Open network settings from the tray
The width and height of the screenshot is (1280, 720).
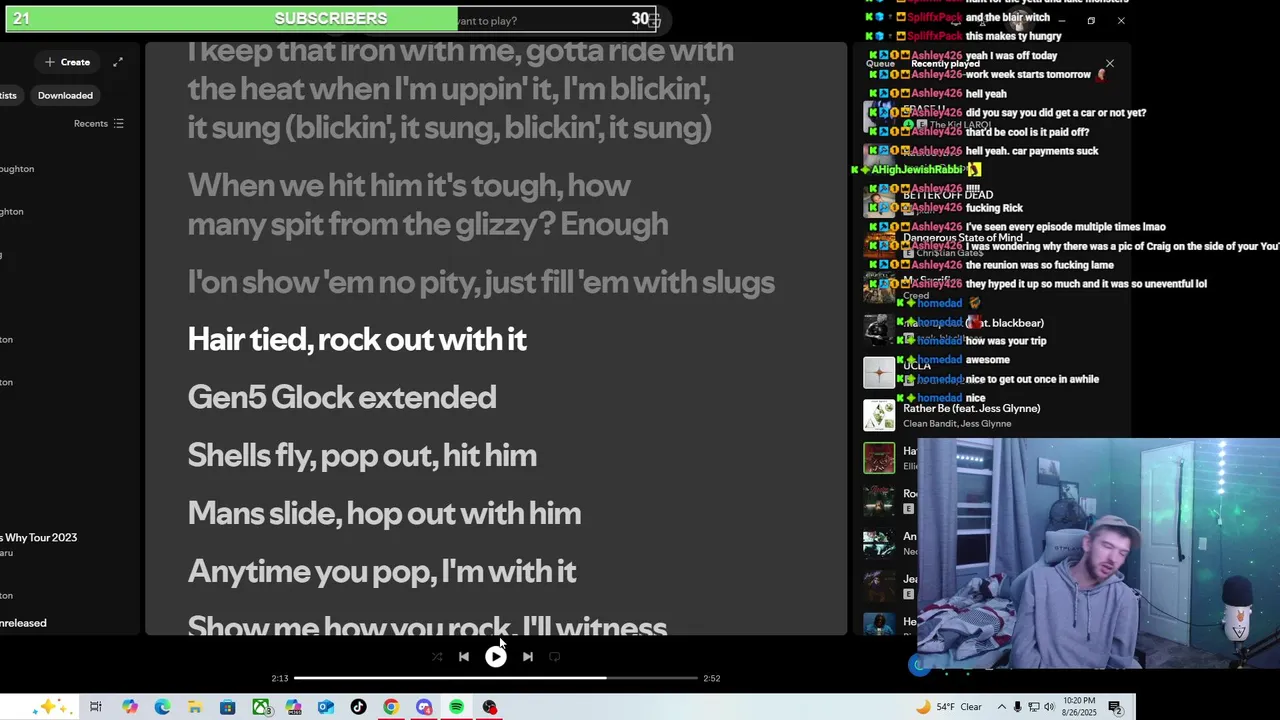(1034, 707)
